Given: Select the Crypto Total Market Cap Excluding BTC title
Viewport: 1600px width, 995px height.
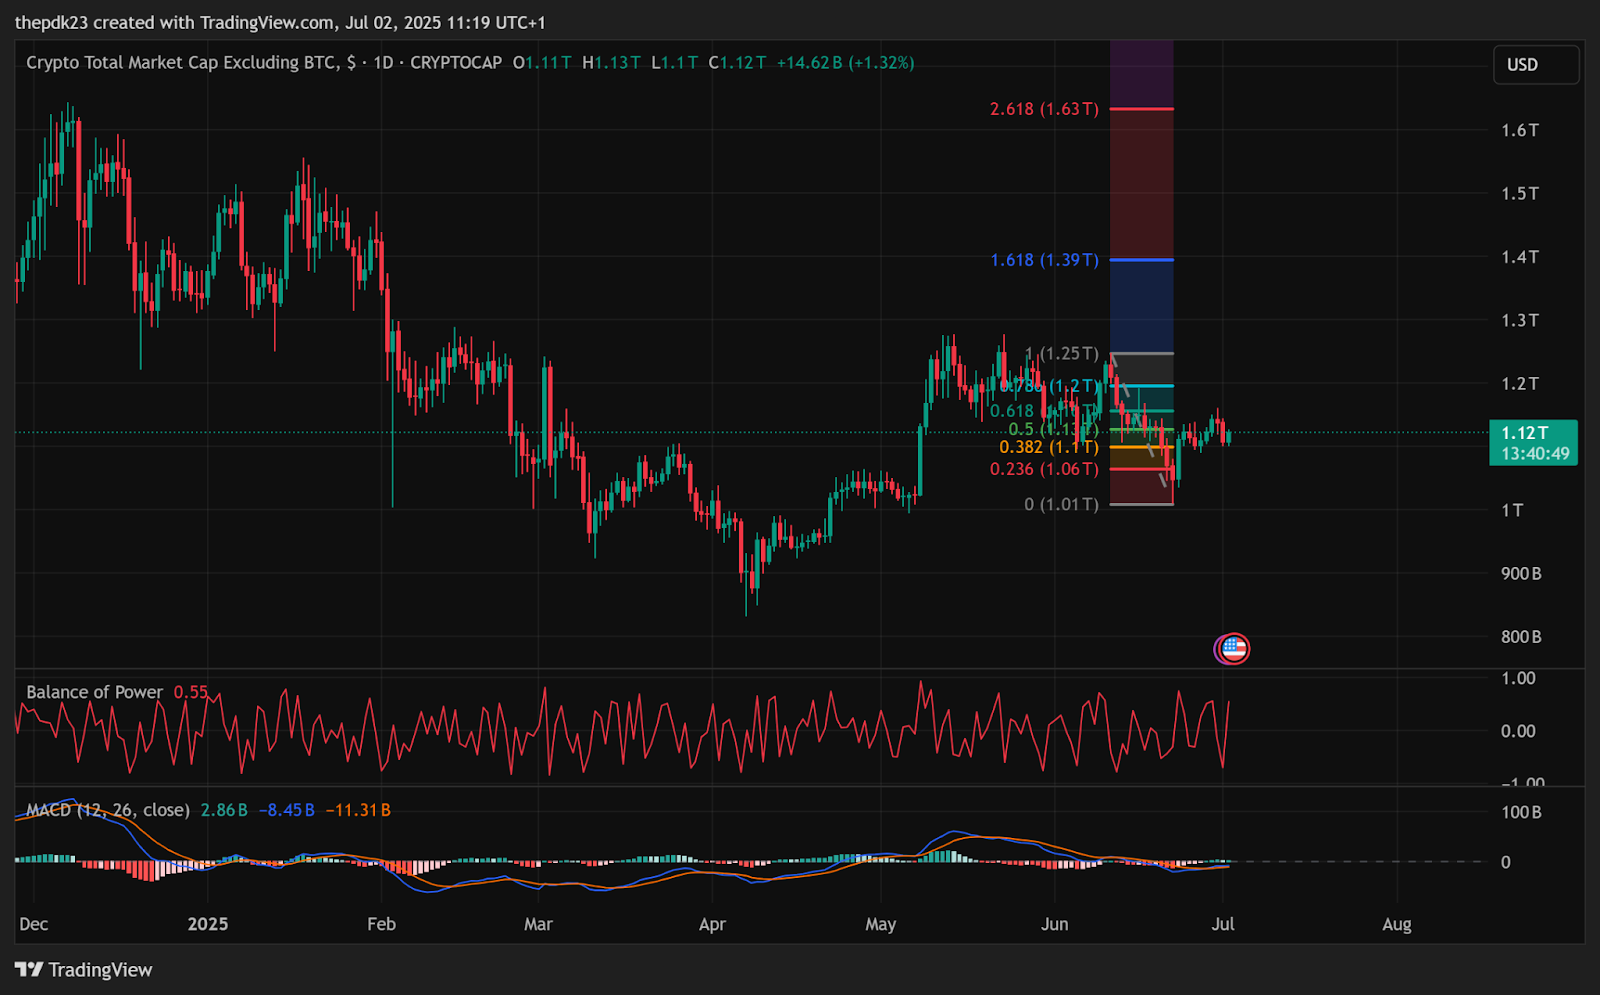Looking at the screenshot, I should click(x=190, y=62).
